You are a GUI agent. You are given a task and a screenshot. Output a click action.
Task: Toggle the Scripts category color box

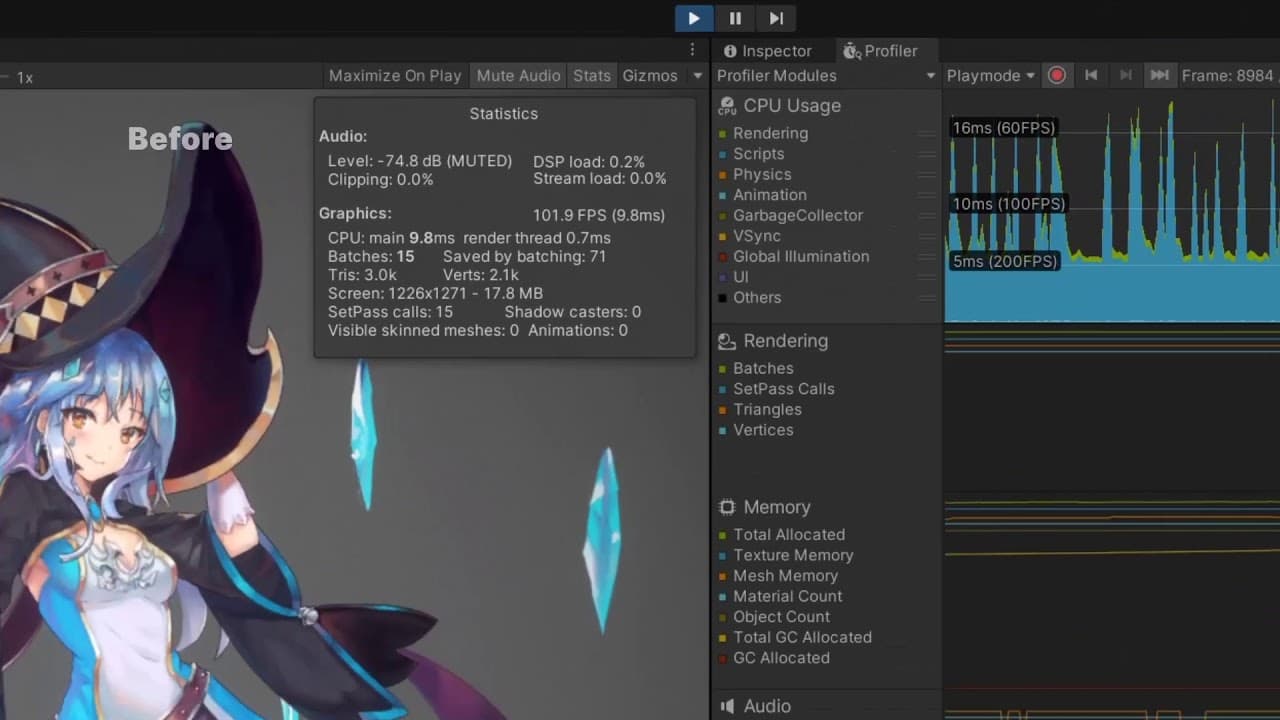pyautogui.click(x=722, y=155)
